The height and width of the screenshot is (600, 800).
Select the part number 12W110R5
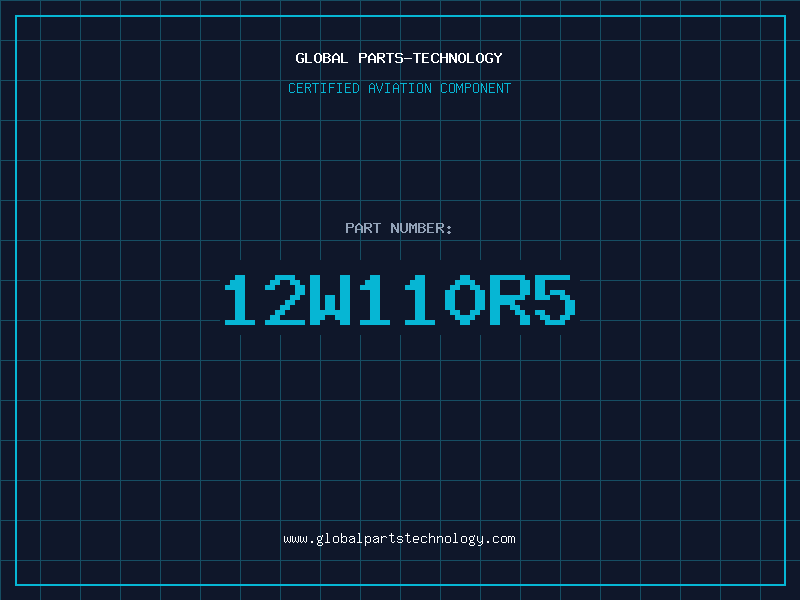(x=400, y=299)
